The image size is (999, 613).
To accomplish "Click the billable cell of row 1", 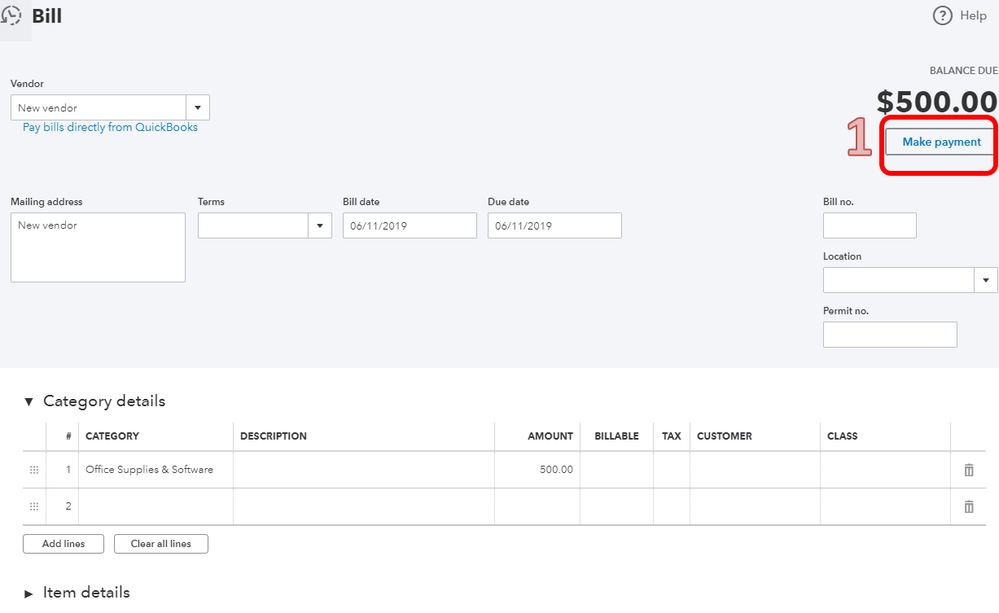I will [x=617, y=470].
